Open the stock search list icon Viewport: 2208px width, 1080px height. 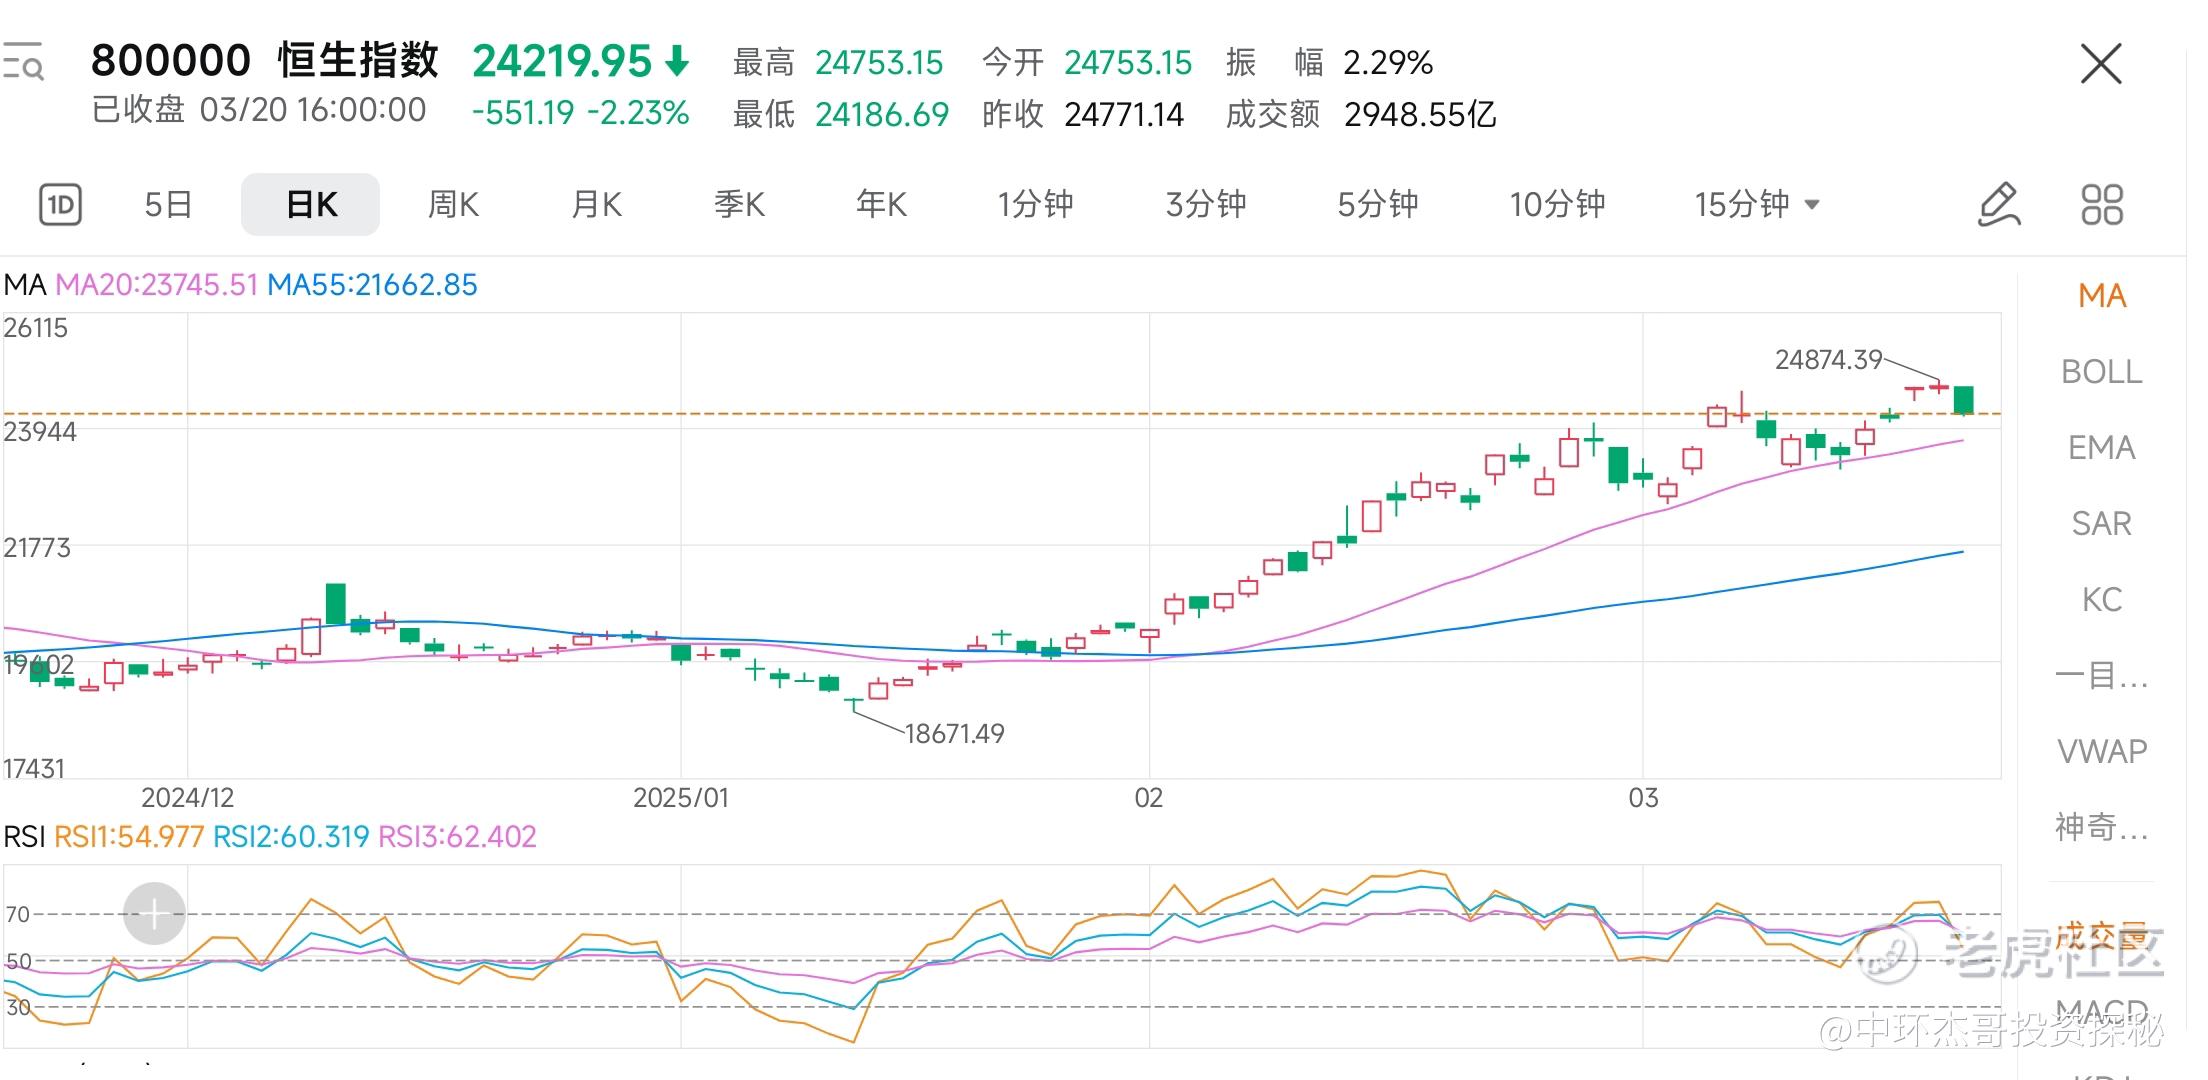point(23,62)
